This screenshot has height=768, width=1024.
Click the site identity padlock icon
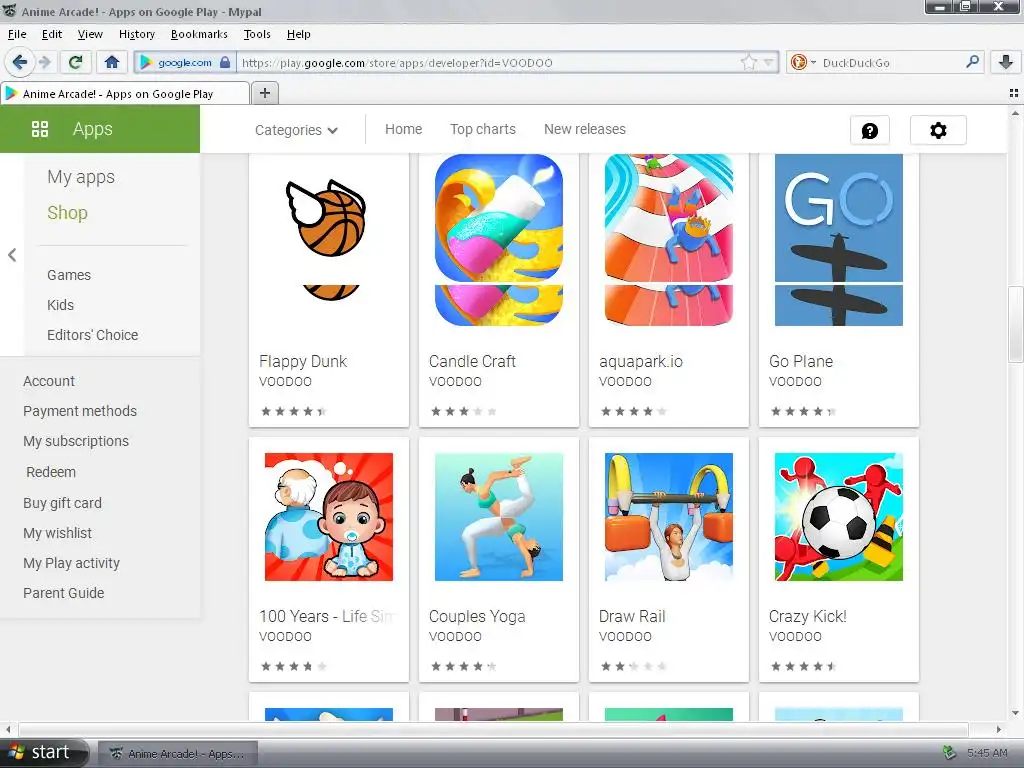tap(225, 63)
